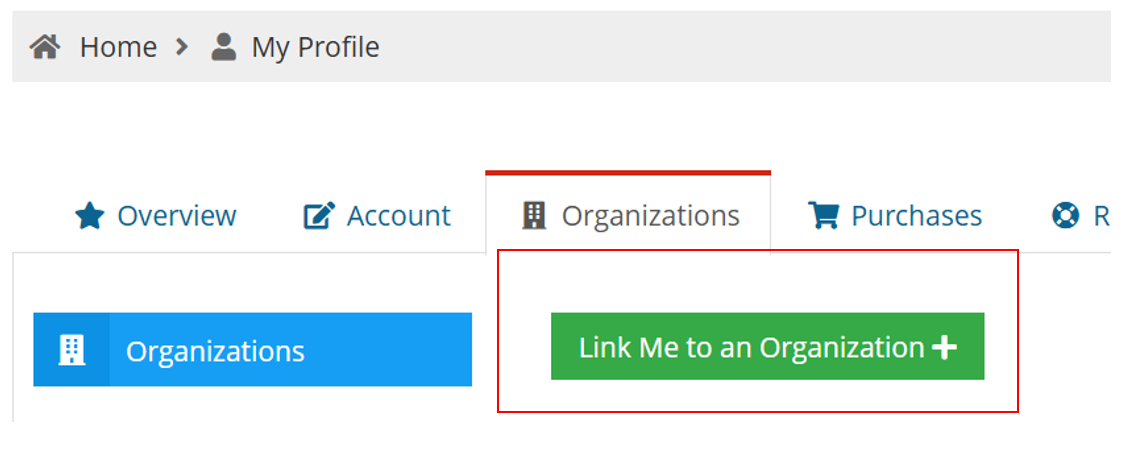
Task: Open the partially visible tab starting with R
Action: [x=1101, y=215]
